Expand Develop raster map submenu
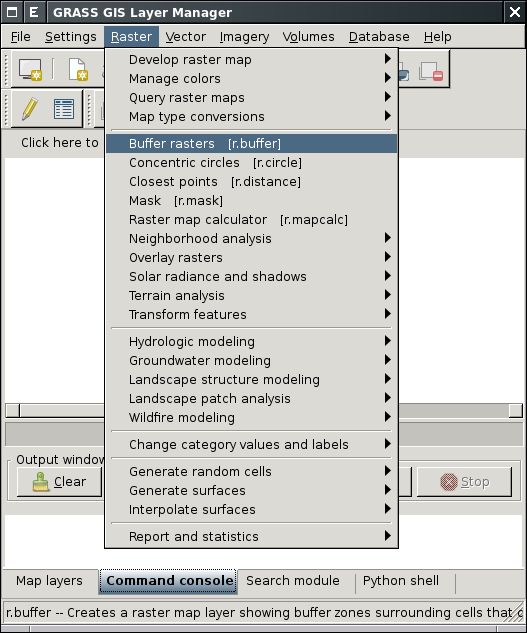 tap(251, 60)
